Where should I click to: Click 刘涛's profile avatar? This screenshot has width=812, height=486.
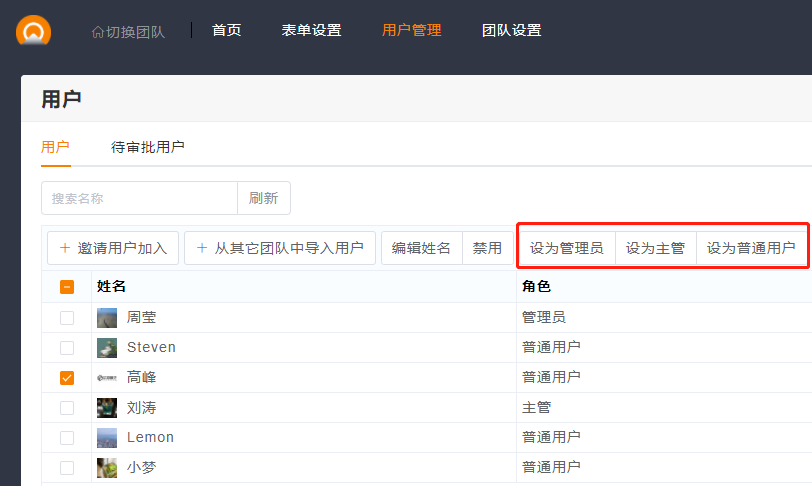[x=107, y=408]
